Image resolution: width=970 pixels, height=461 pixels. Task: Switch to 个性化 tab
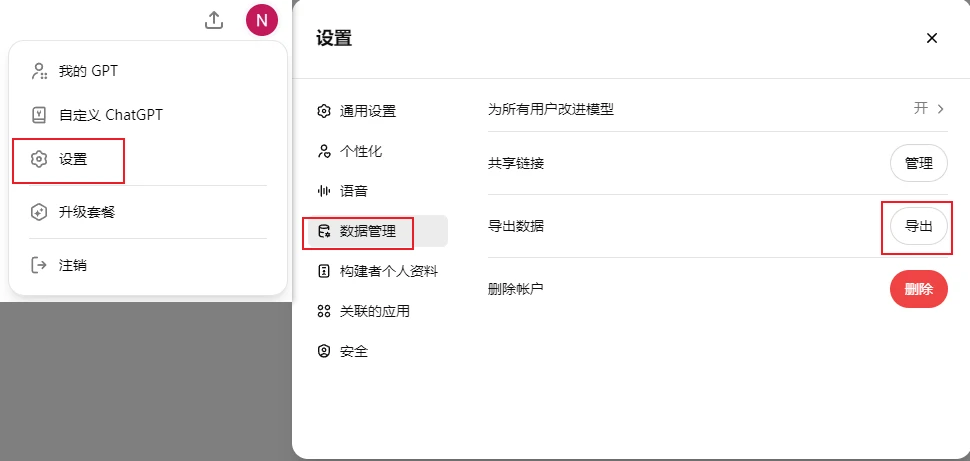pos(360,151)
